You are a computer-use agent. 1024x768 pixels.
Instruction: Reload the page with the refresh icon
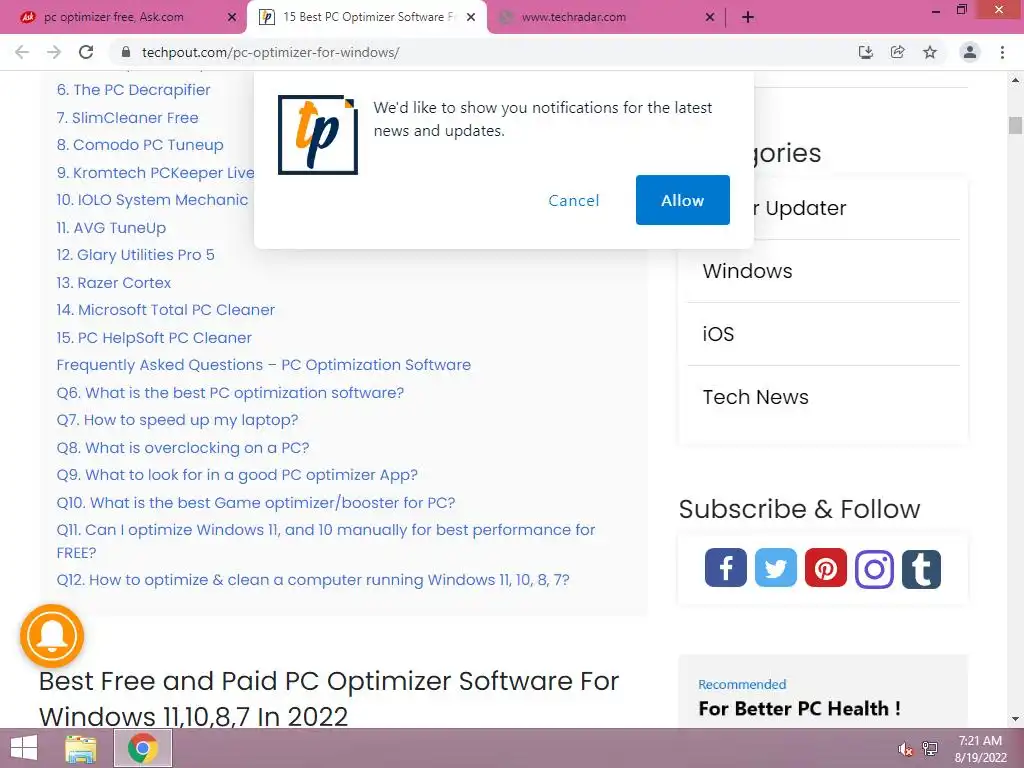coord(86,52)
